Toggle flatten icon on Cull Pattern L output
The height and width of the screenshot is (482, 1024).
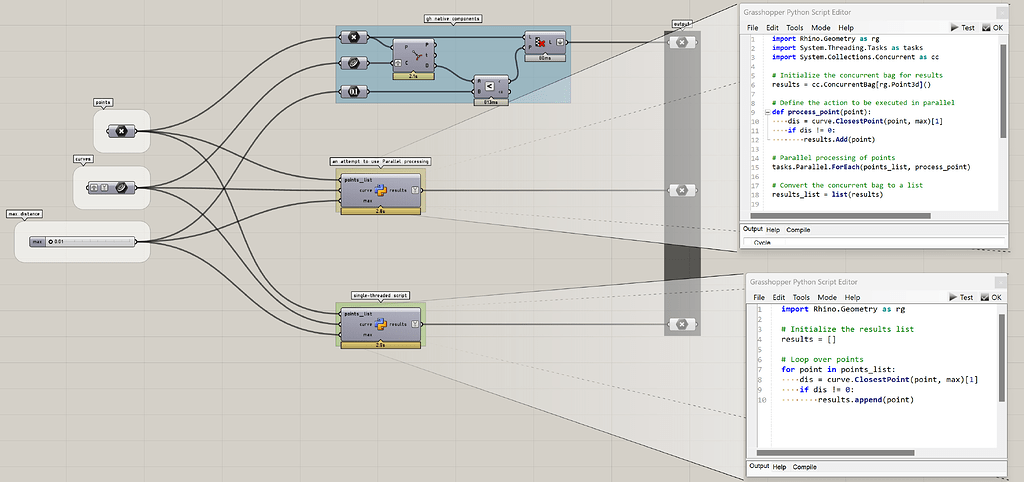point(561,43)
